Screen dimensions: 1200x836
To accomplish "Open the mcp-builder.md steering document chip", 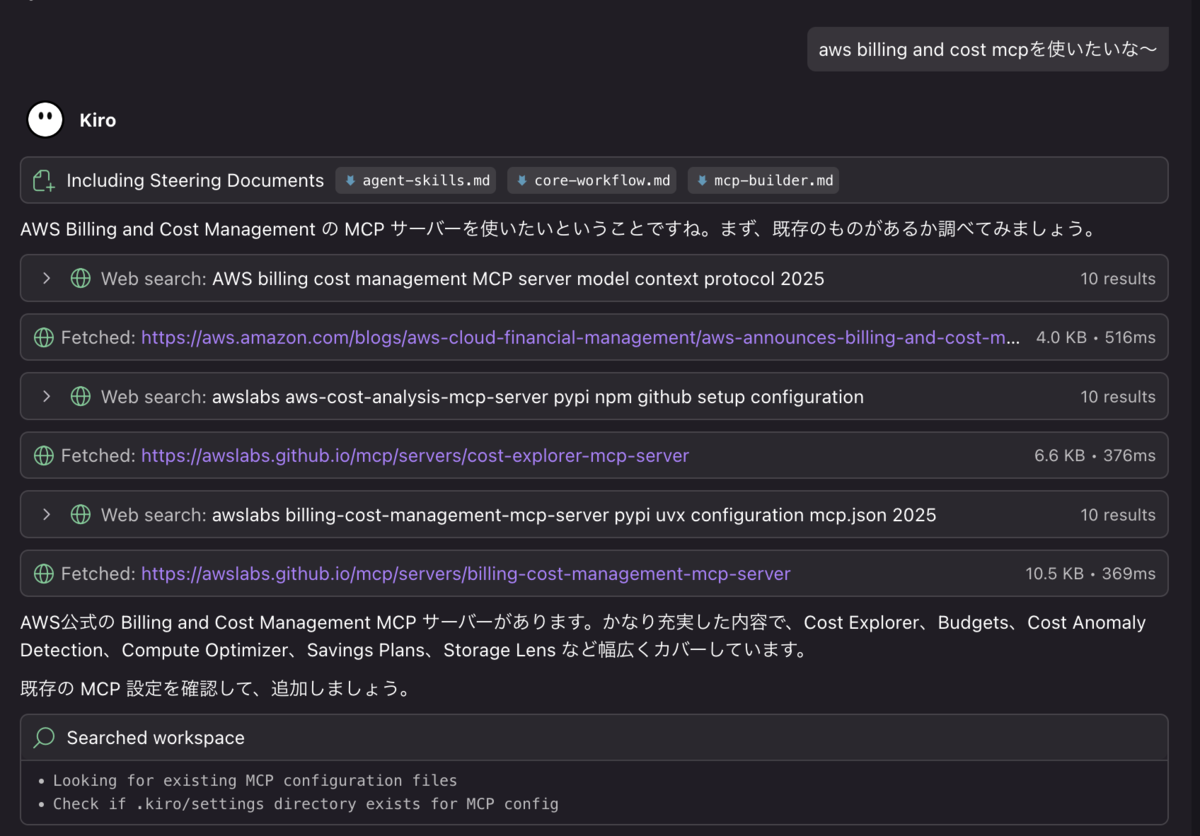I will 763,181.
